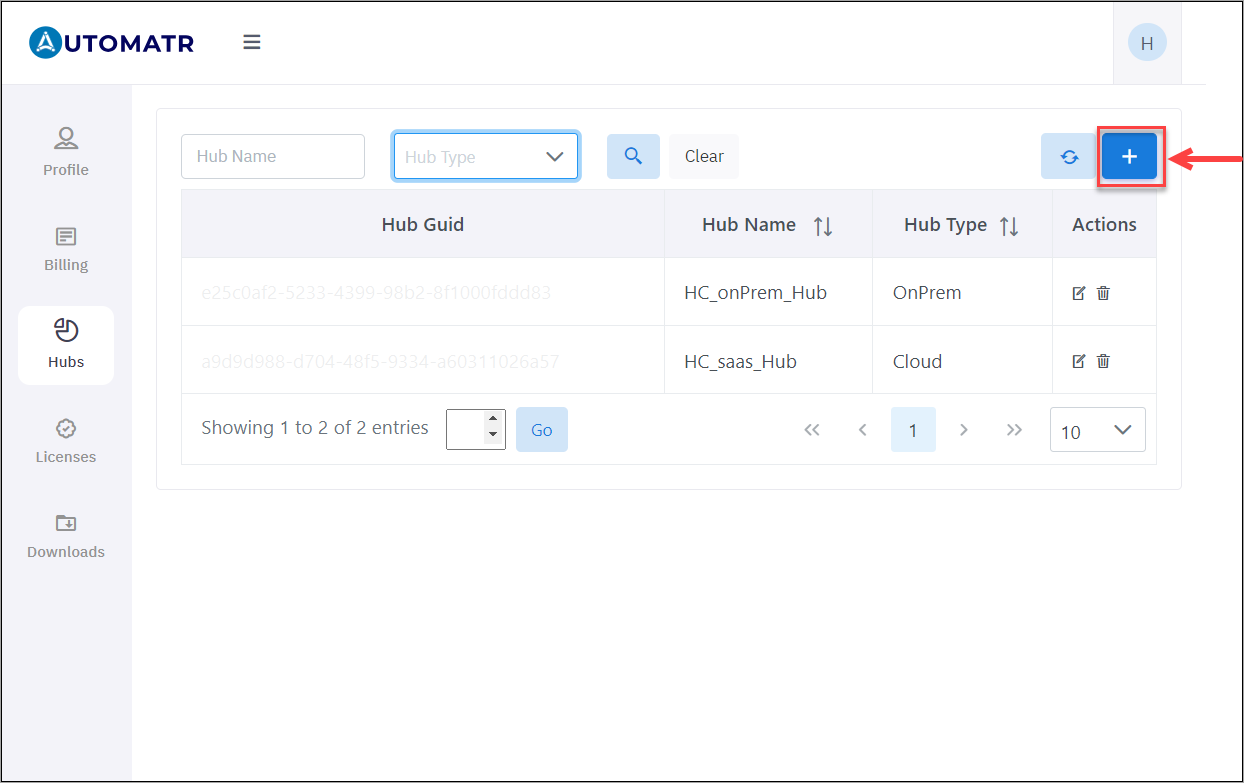The image size is (1244, 783).
Task: Go to the Billing sidebar section
Action: pyautogui.click(x=66, y=249)
